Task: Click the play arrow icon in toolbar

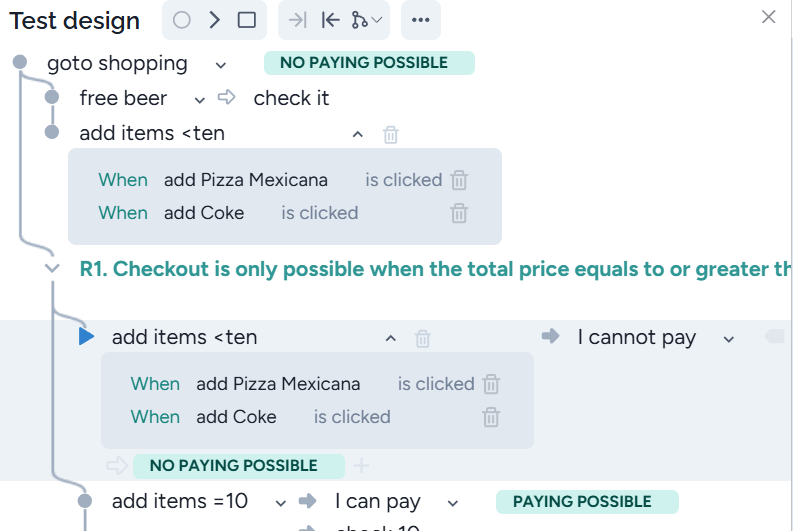Action: click(214, 20)
